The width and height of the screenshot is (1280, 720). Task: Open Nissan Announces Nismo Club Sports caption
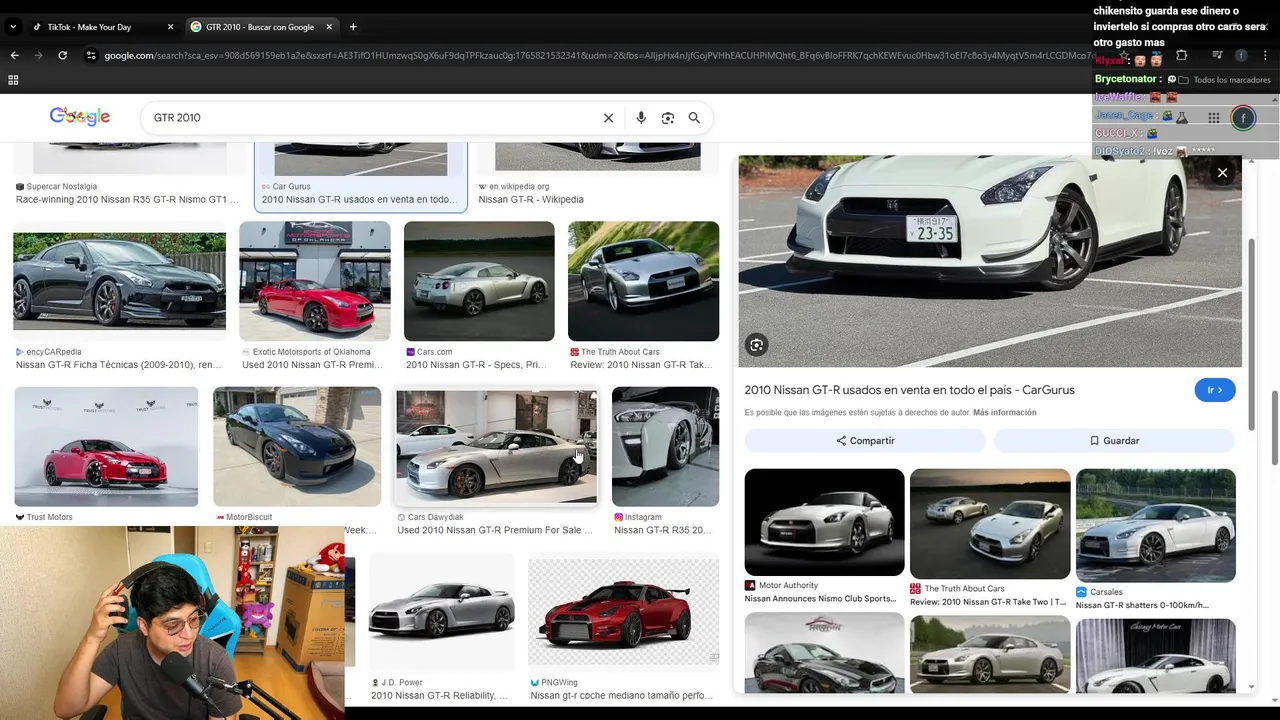point(820,598)
